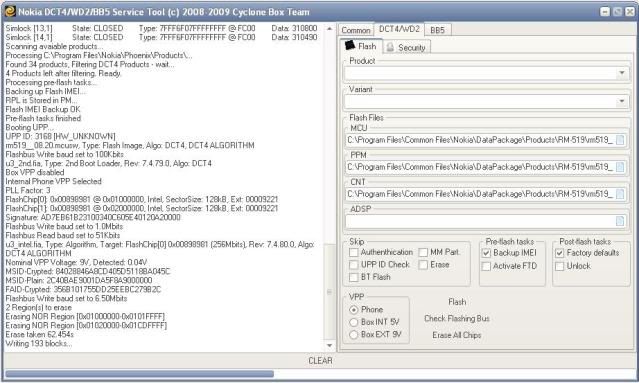Open the CNT file browse icon
The height and width of the screenshot is (383, 639).
(x=620, y=194)
